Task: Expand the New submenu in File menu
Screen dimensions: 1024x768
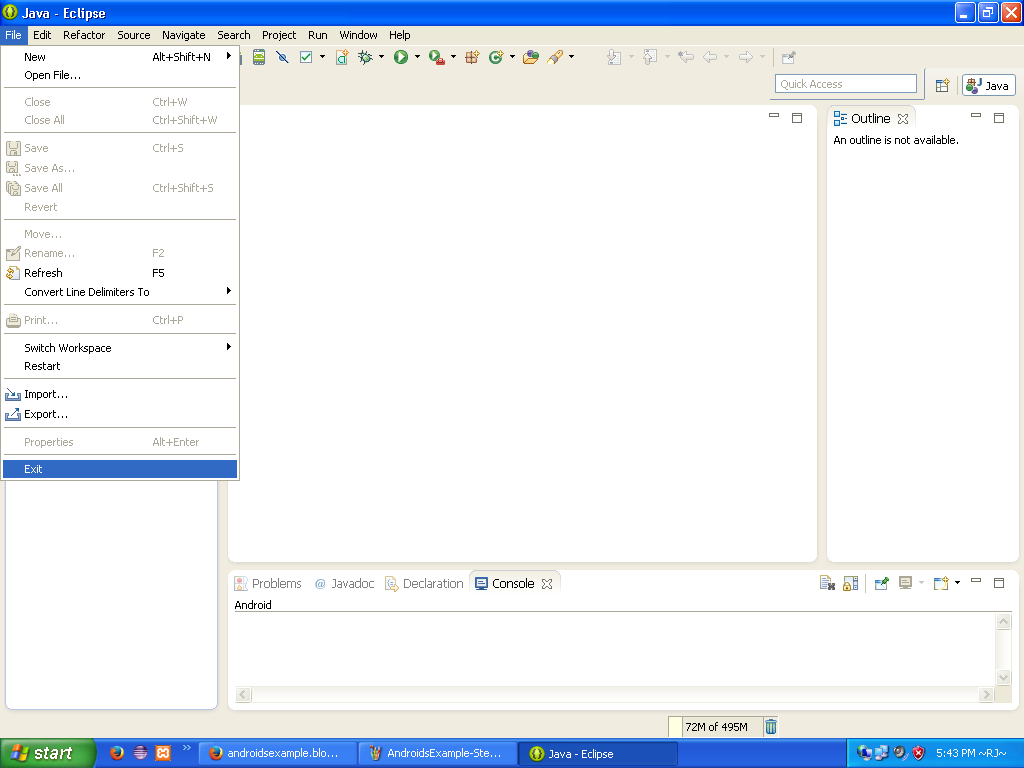Action: pos(120,57)
